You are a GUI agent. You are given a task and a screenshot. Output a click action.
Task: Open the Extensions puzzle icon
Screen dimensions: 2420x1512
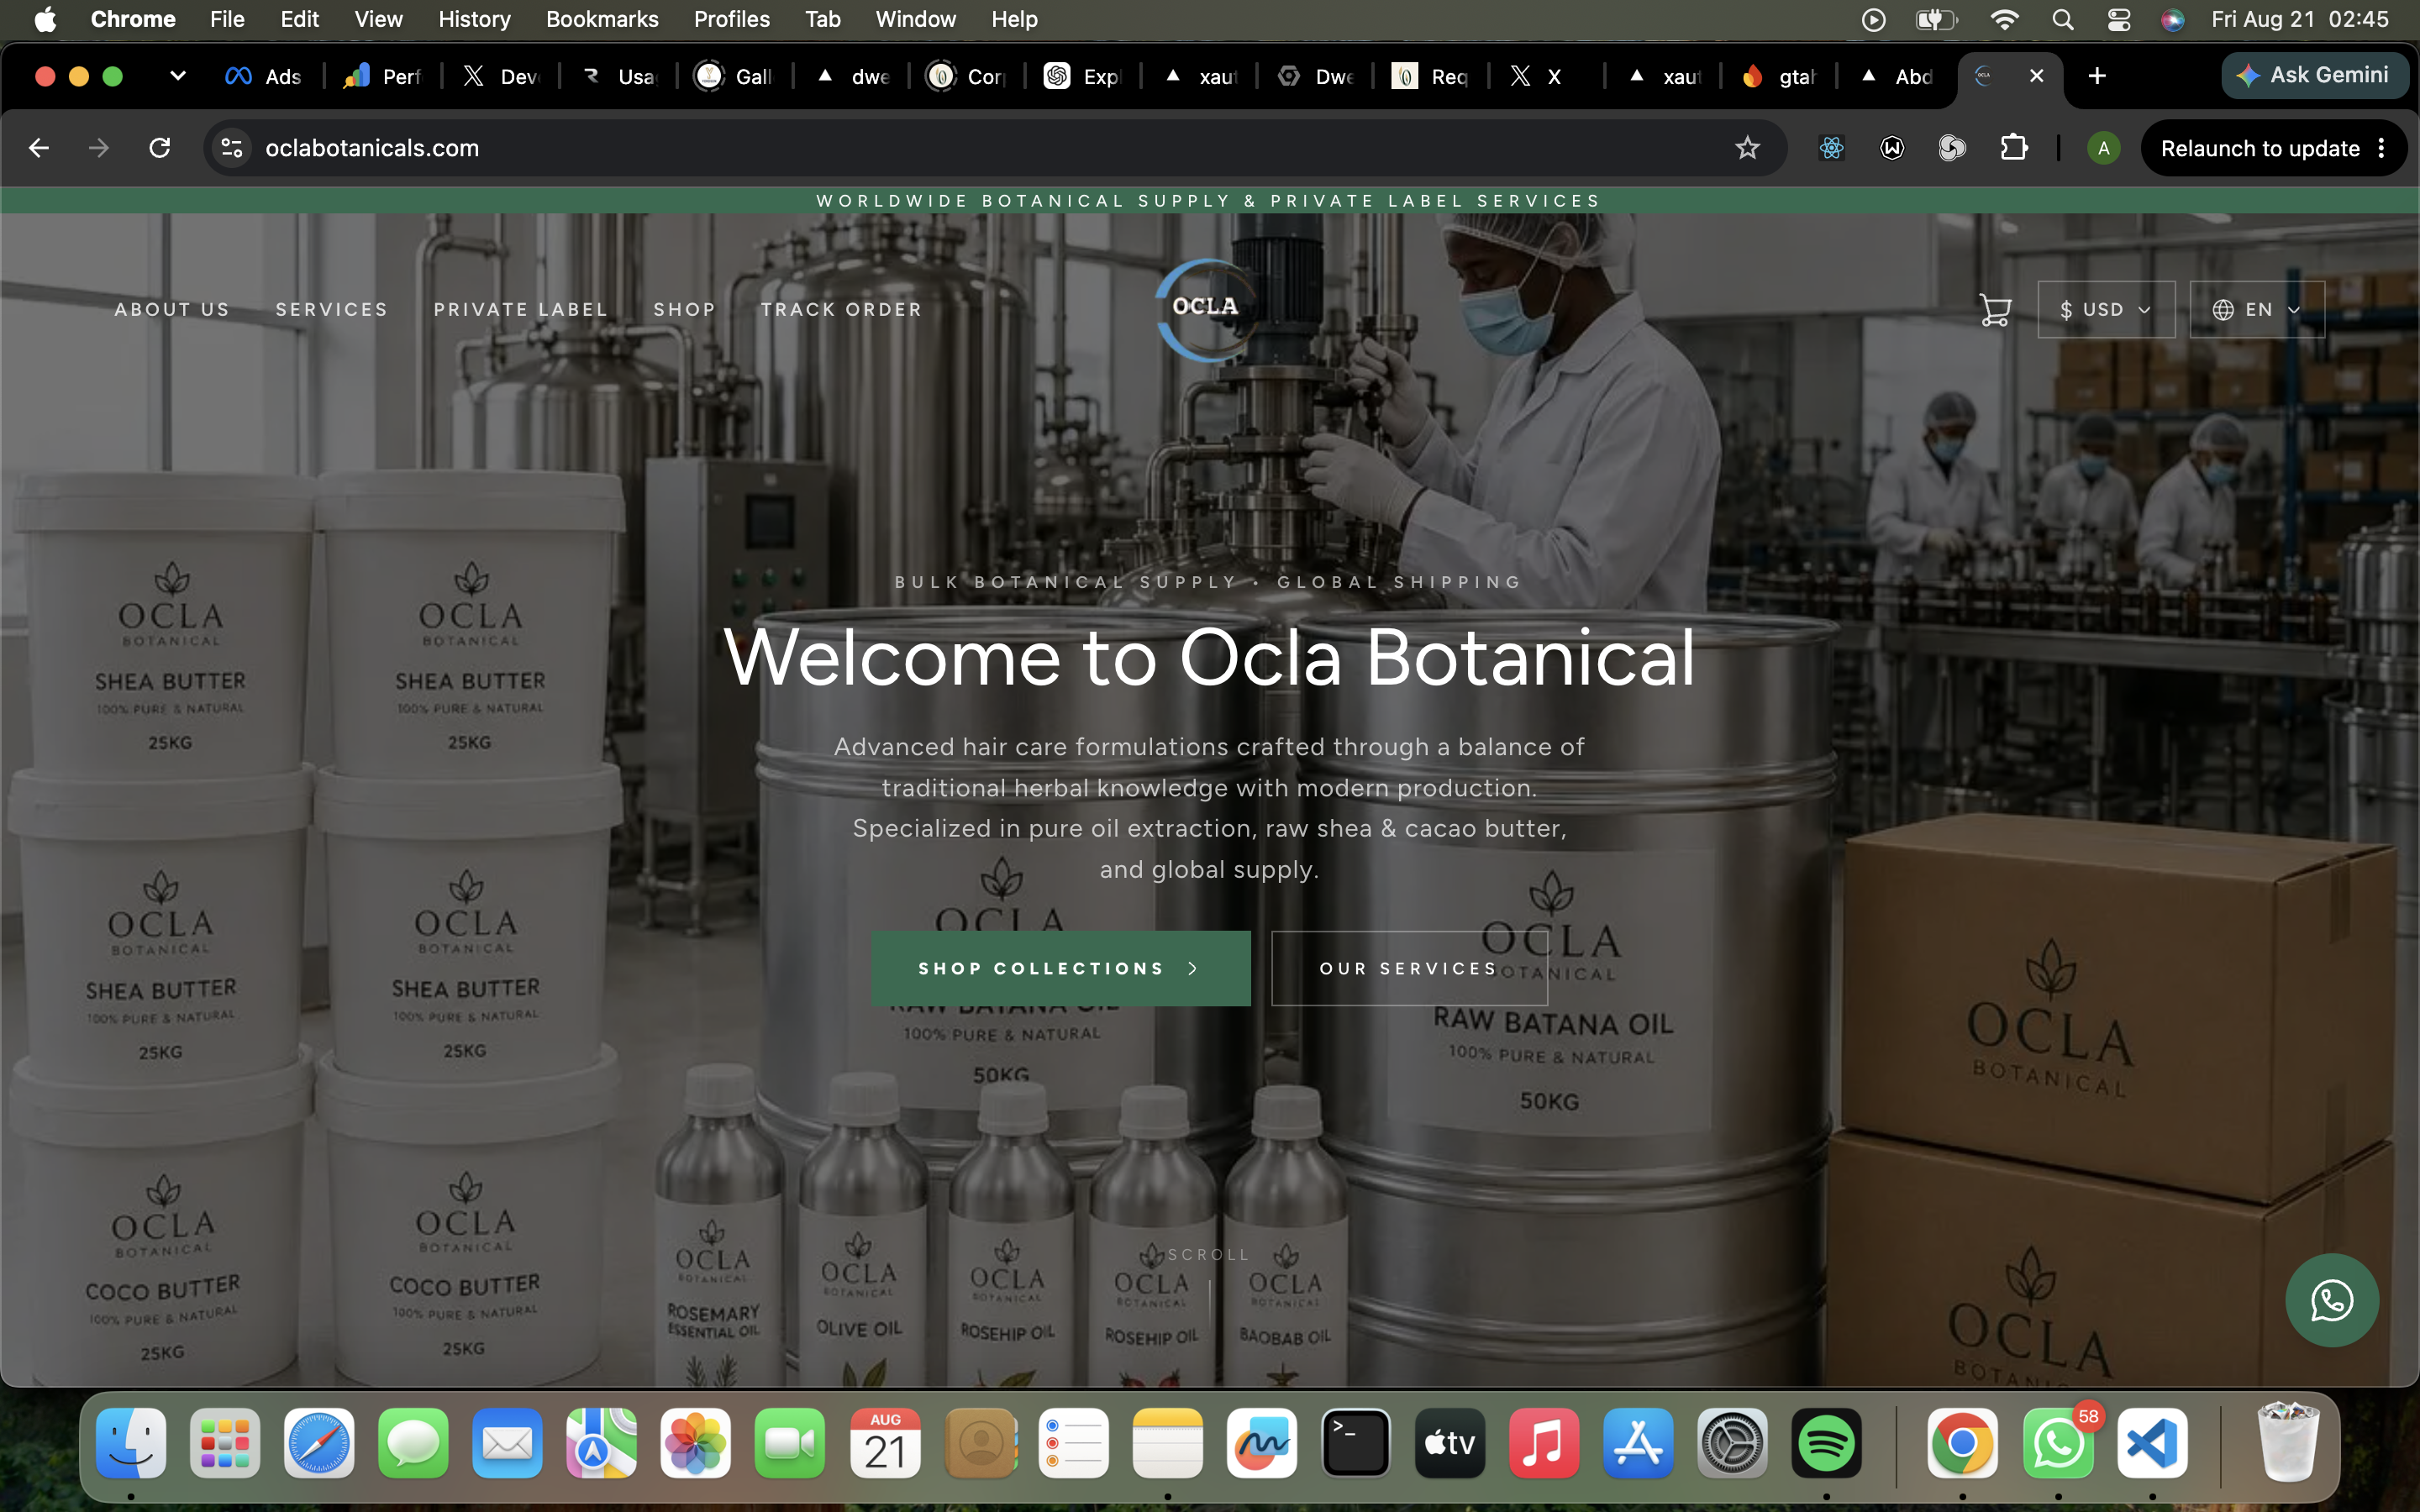pyautogui.click(x=2013, y=148)
